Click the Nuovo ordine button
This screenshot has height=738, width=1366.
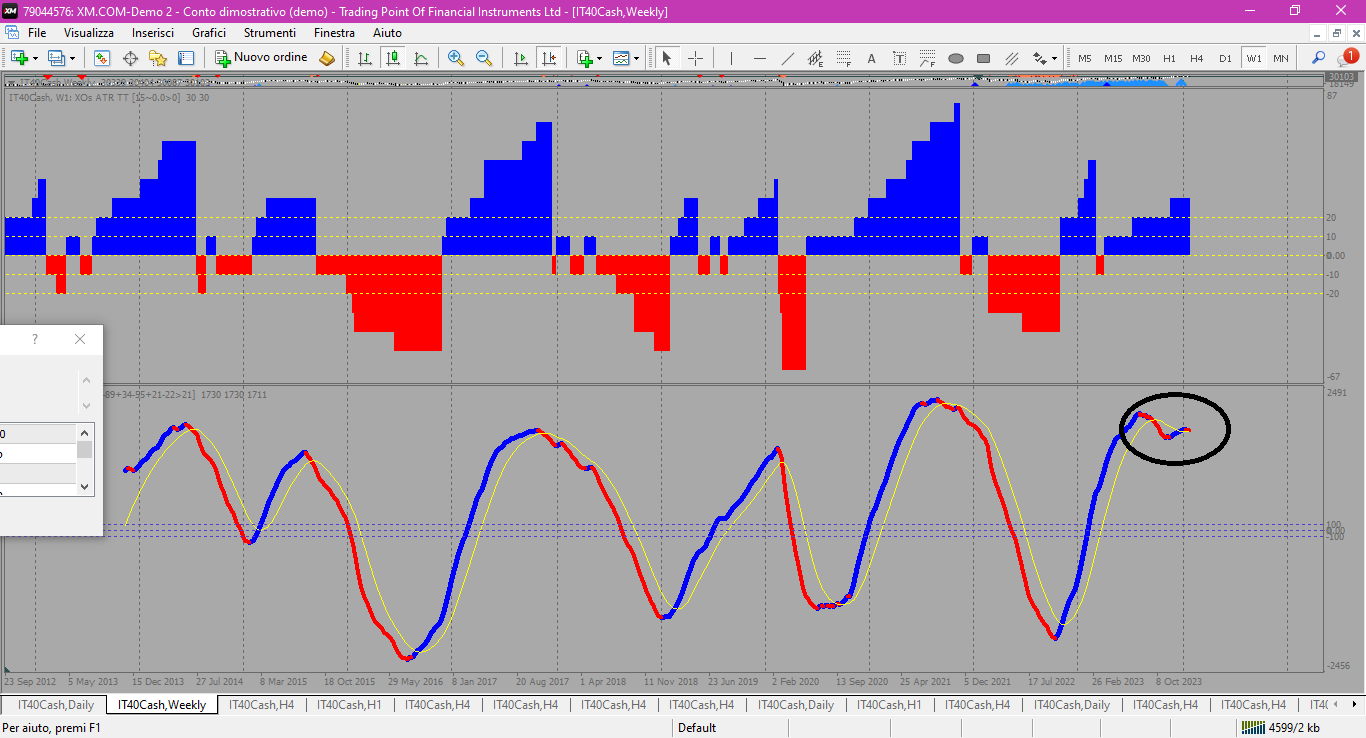coord(260,58)
